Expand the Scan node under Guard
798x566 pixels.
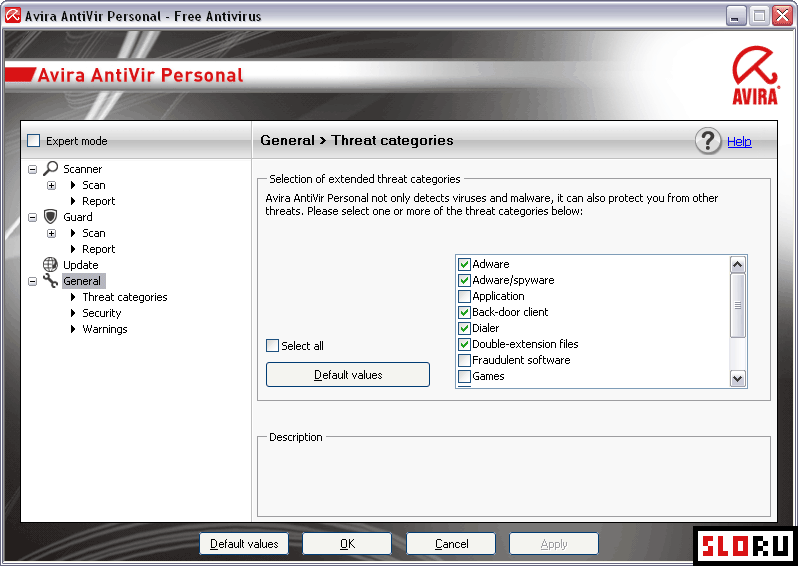[51, 233]
